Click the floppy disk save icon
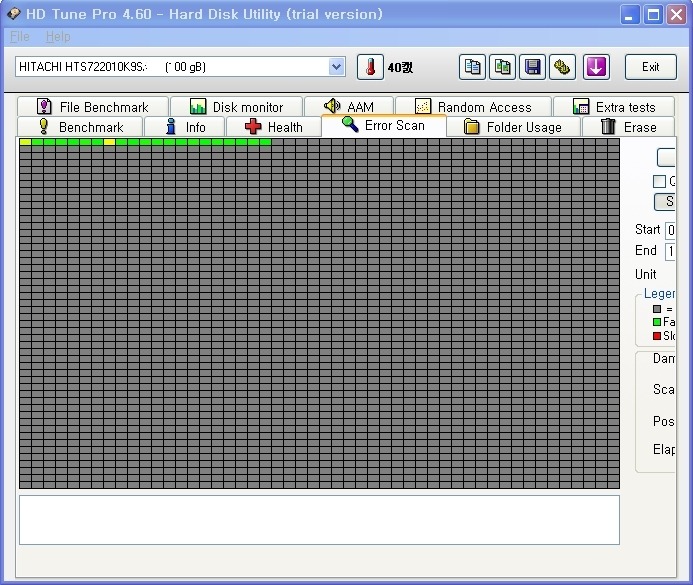 coord(533,67)
